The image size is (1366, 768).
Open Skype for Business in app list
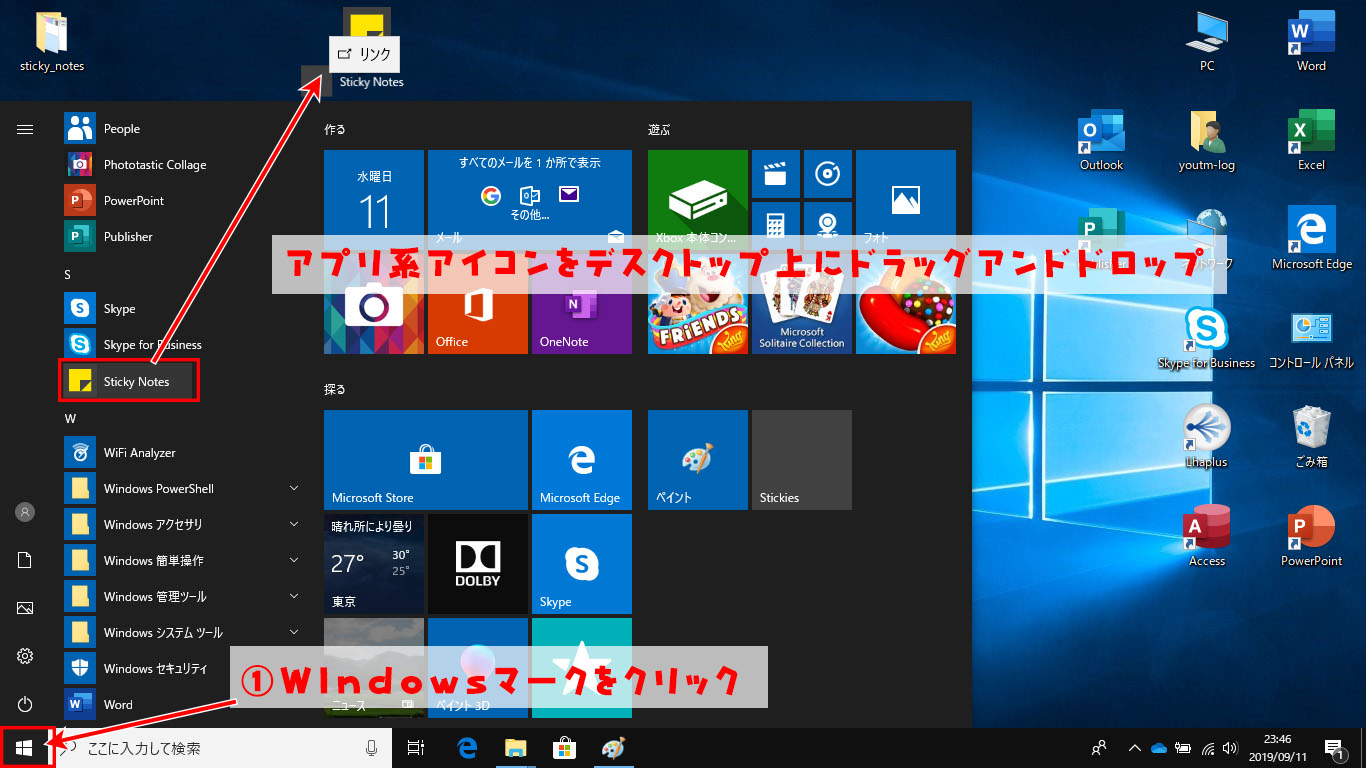point(183,345)
